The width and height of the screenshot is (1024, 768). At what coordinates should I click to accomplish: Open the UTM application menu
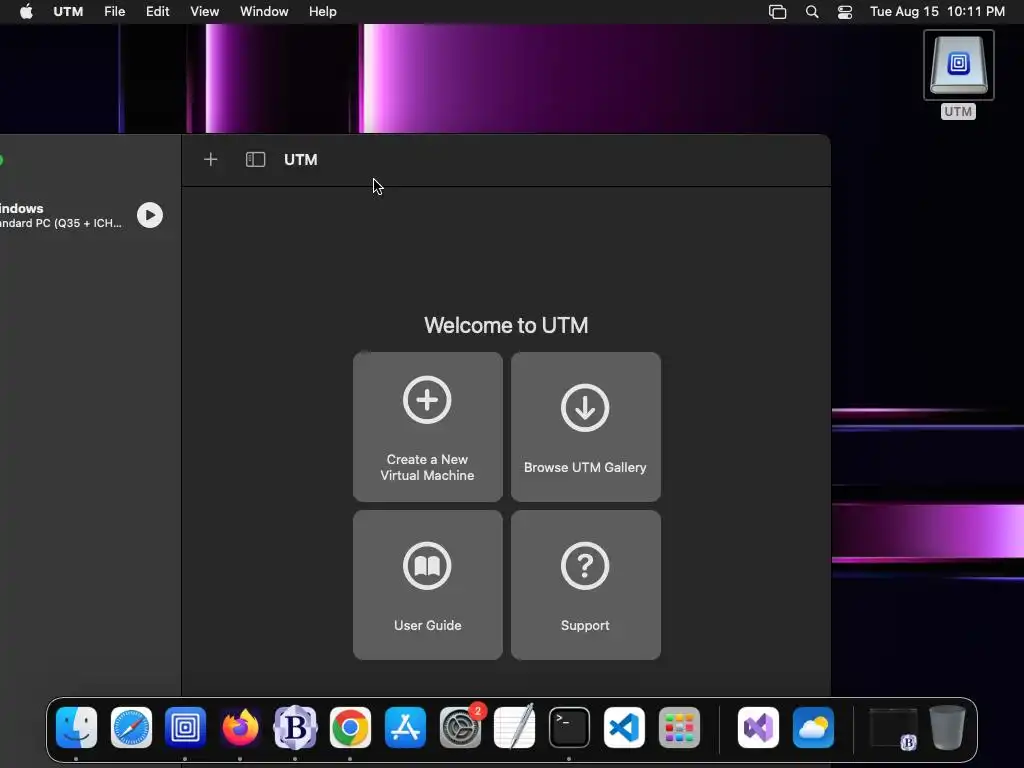click(68, 12)
